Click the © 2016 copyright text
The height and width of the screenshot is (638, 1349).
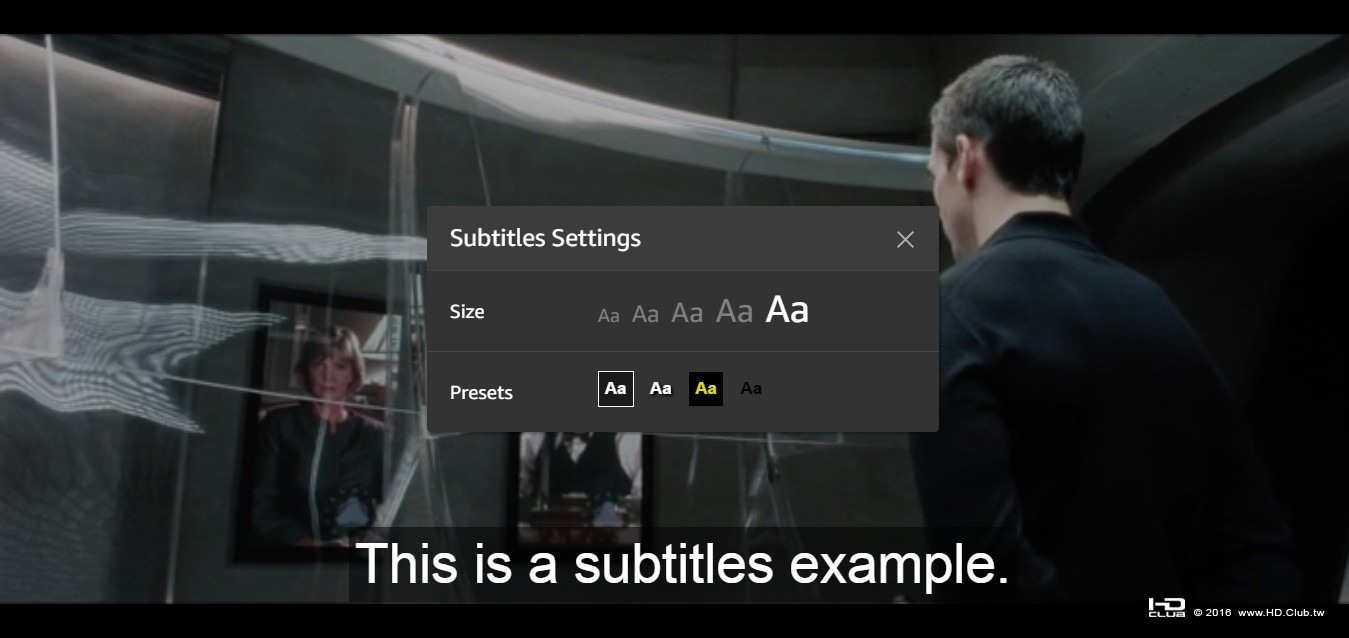click(x=1212, y=612)
